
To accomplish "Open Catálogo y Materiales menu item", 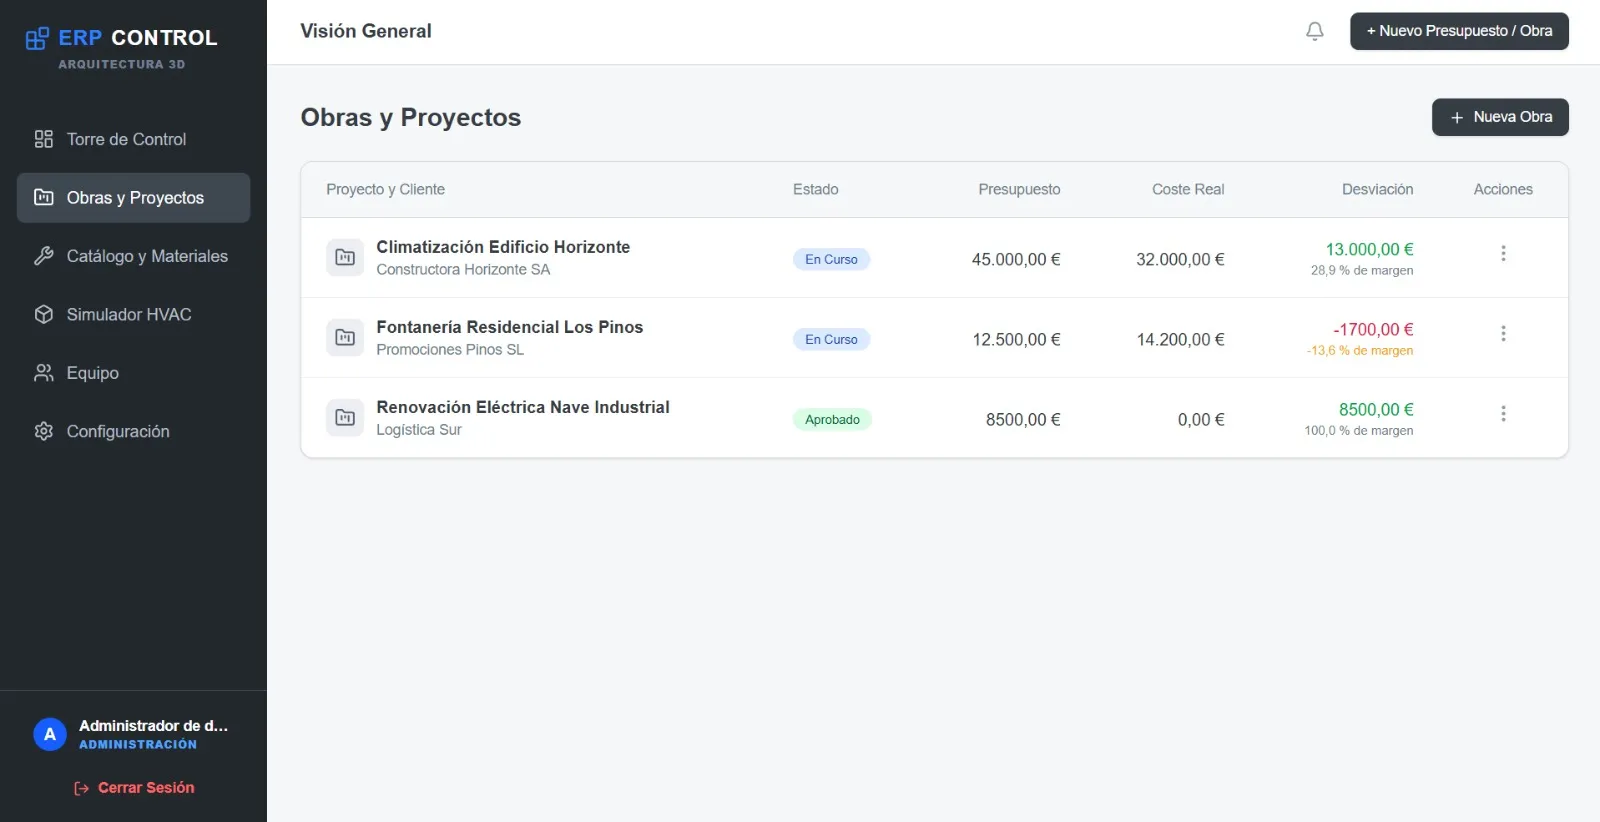I will pyautogui.click(x=133, y=256).
